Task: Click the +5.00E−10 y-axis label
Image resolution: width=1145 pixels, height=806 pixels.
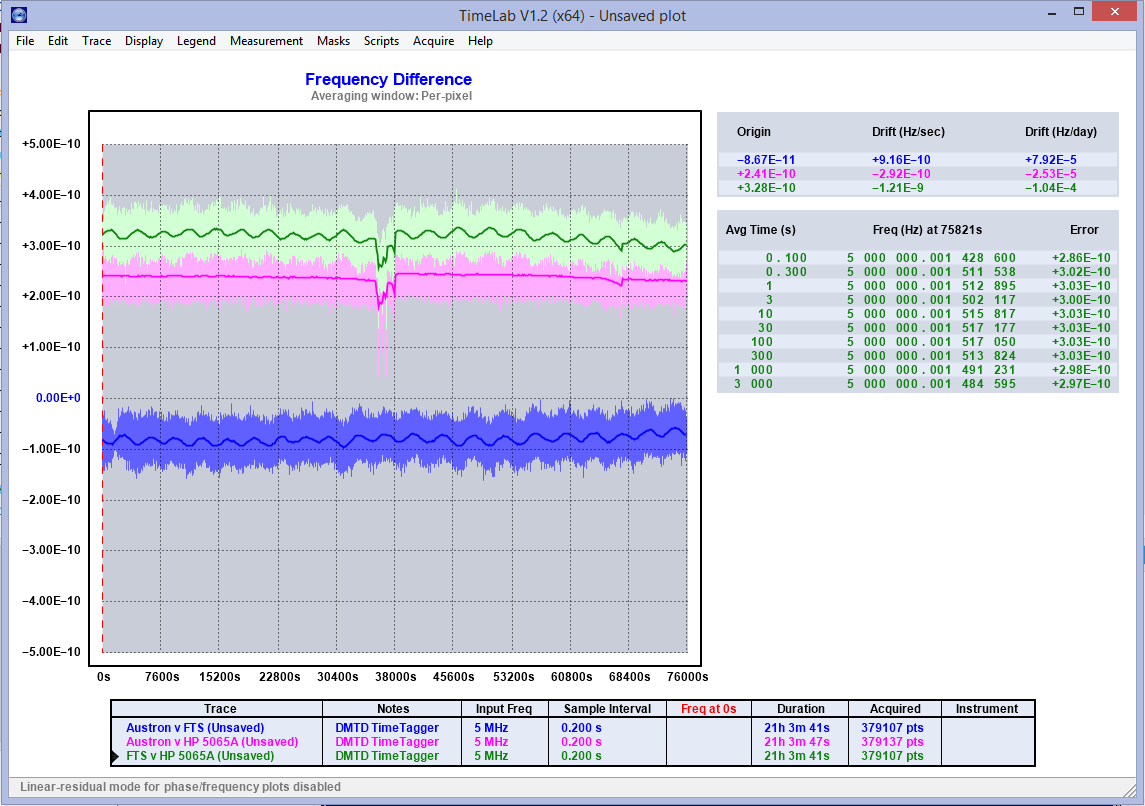Action: (x=52, y=144)
